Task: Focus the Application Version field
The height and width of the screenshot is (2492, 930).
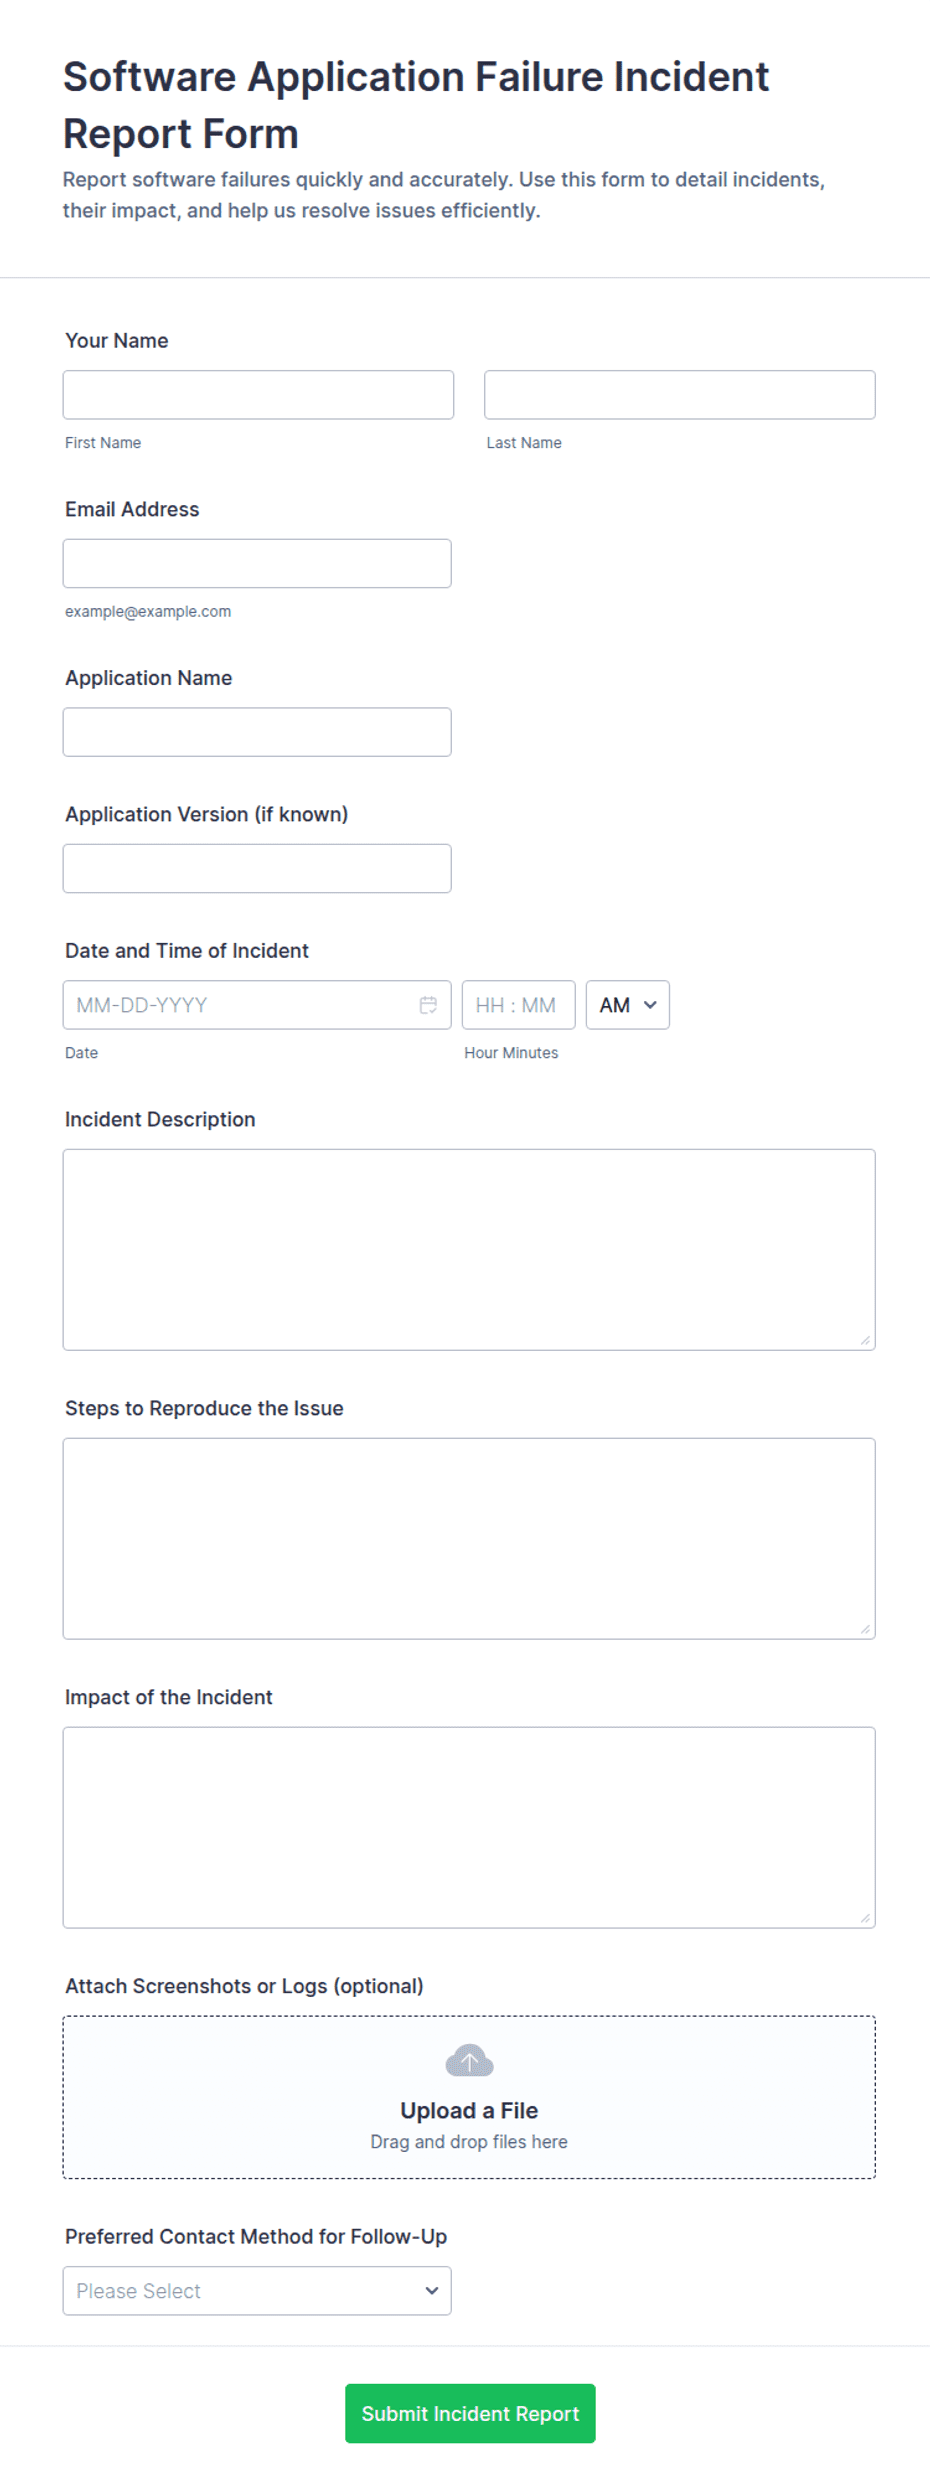Action: click(x=257, y=868)
